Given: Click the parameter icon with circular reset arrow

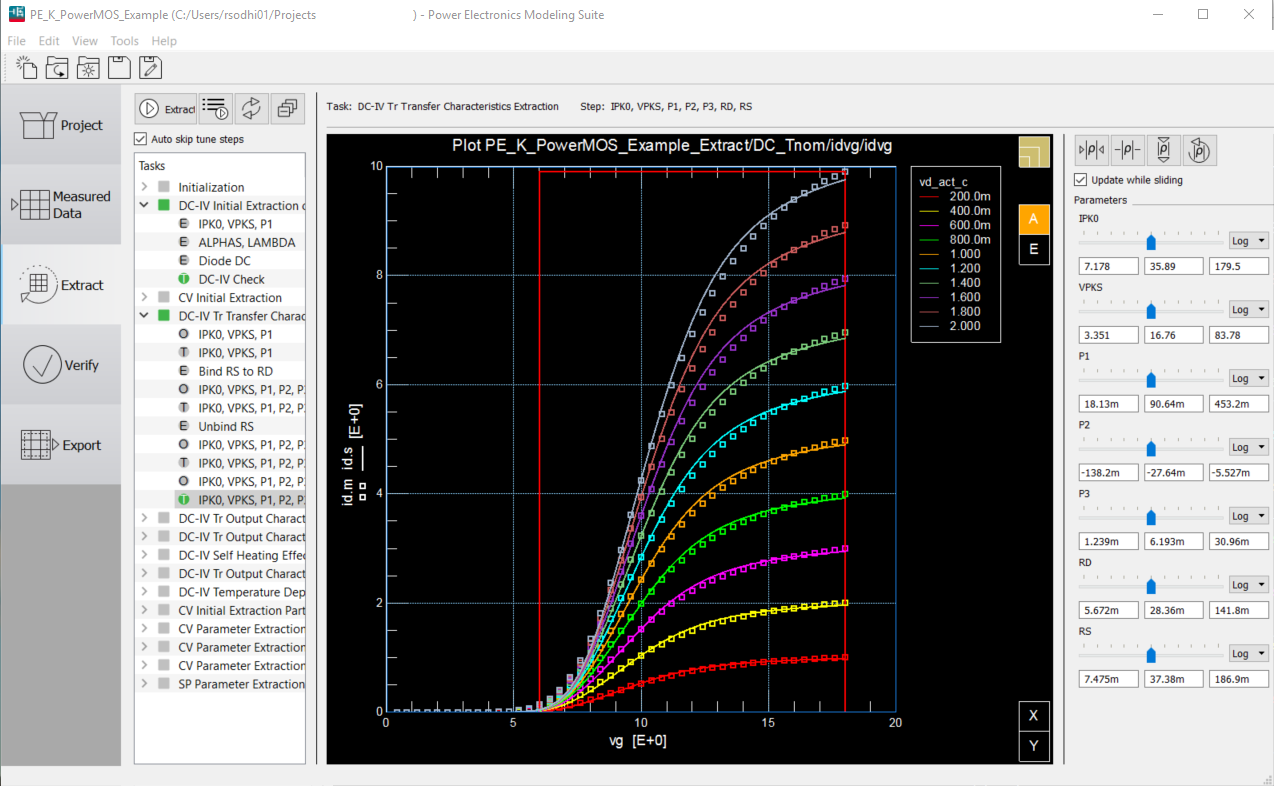Looking at the screenshot, I should 1199,151.
